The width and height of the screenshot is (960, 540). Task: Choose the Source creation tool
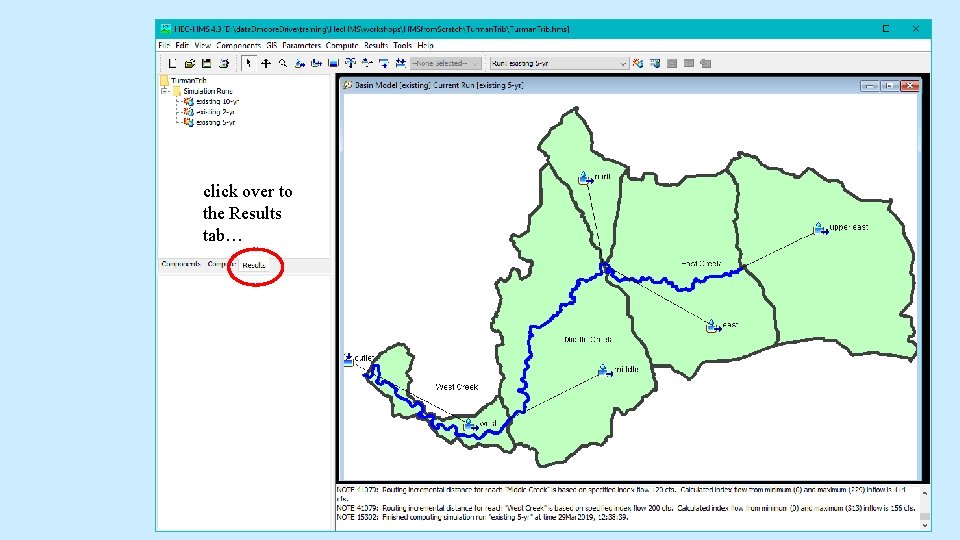click(x=384, y=63)
